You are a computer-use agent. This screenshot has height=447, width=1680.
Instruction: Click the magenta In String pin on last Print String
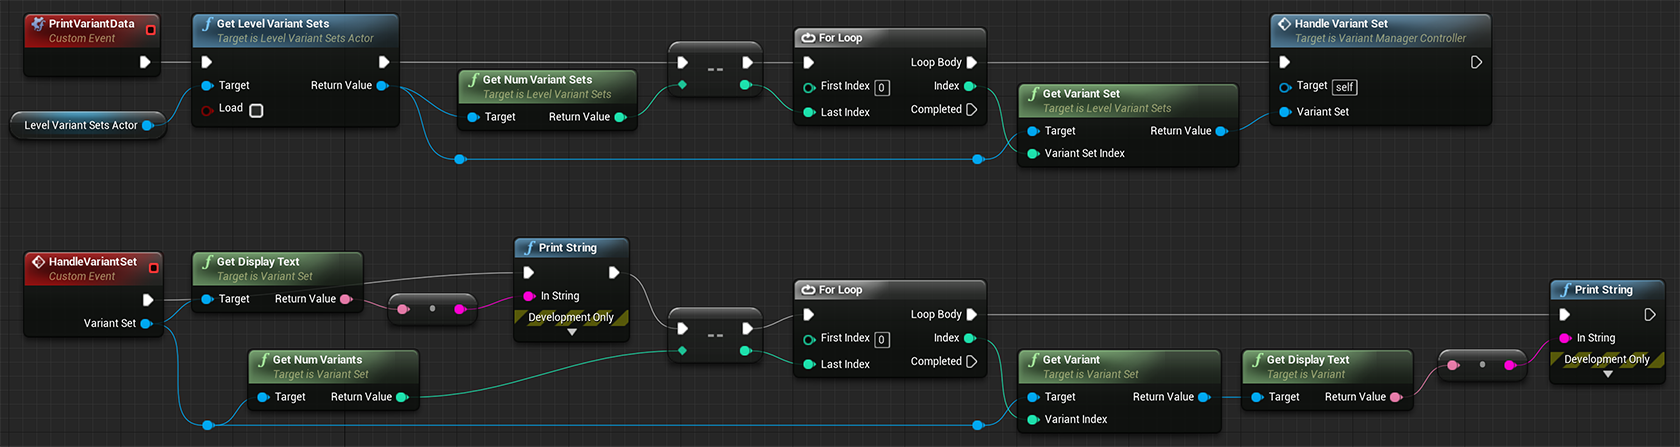(1565, 338)
